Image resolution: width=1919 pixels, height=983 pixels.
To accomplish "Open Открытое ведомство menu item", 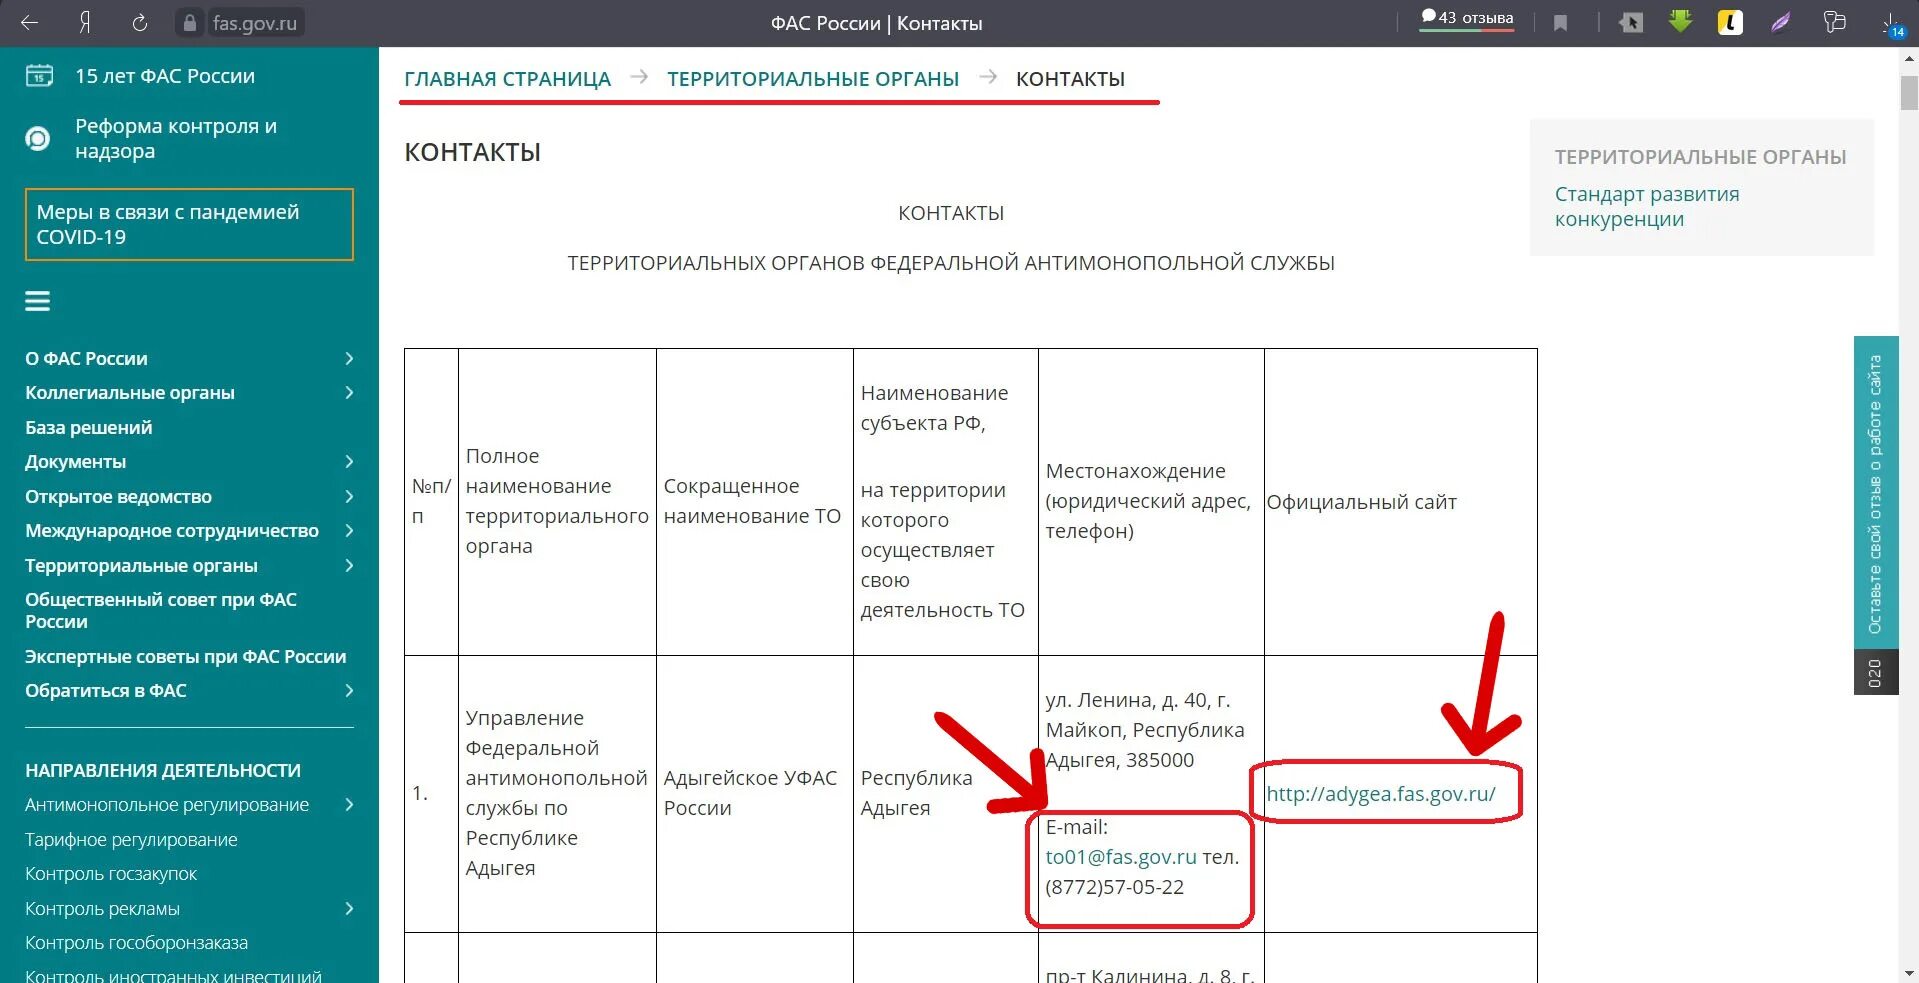I will 118,496.
